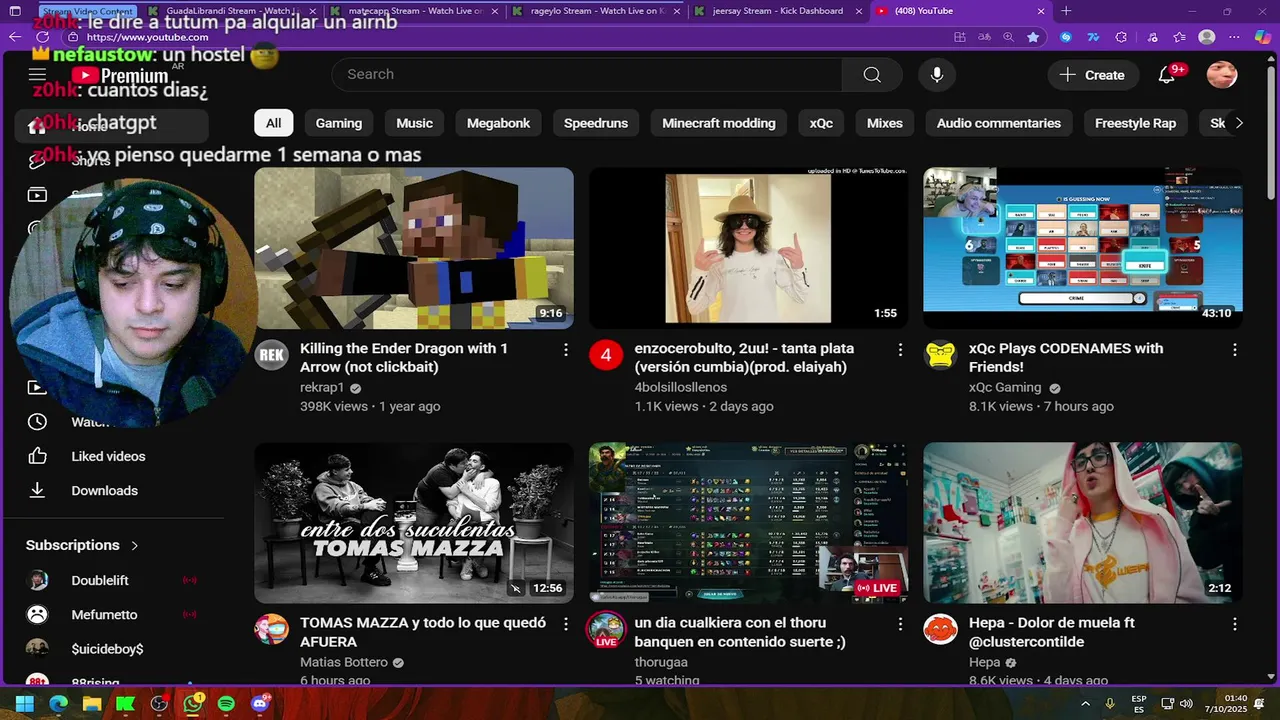Open Liked videos in sidebar
1280x720 pixels.
(108, 456)
